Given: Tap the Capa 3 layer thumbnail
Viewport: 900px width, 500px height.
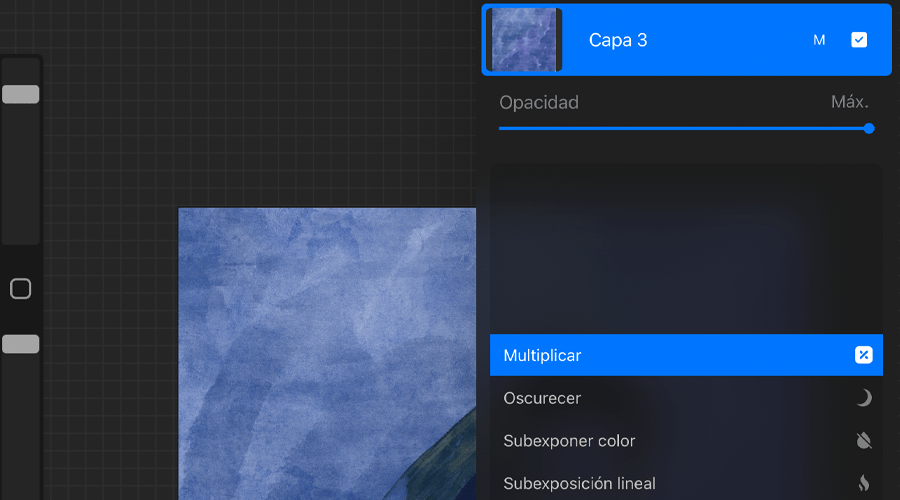Looking at the screenshot, I should (523, 40).
